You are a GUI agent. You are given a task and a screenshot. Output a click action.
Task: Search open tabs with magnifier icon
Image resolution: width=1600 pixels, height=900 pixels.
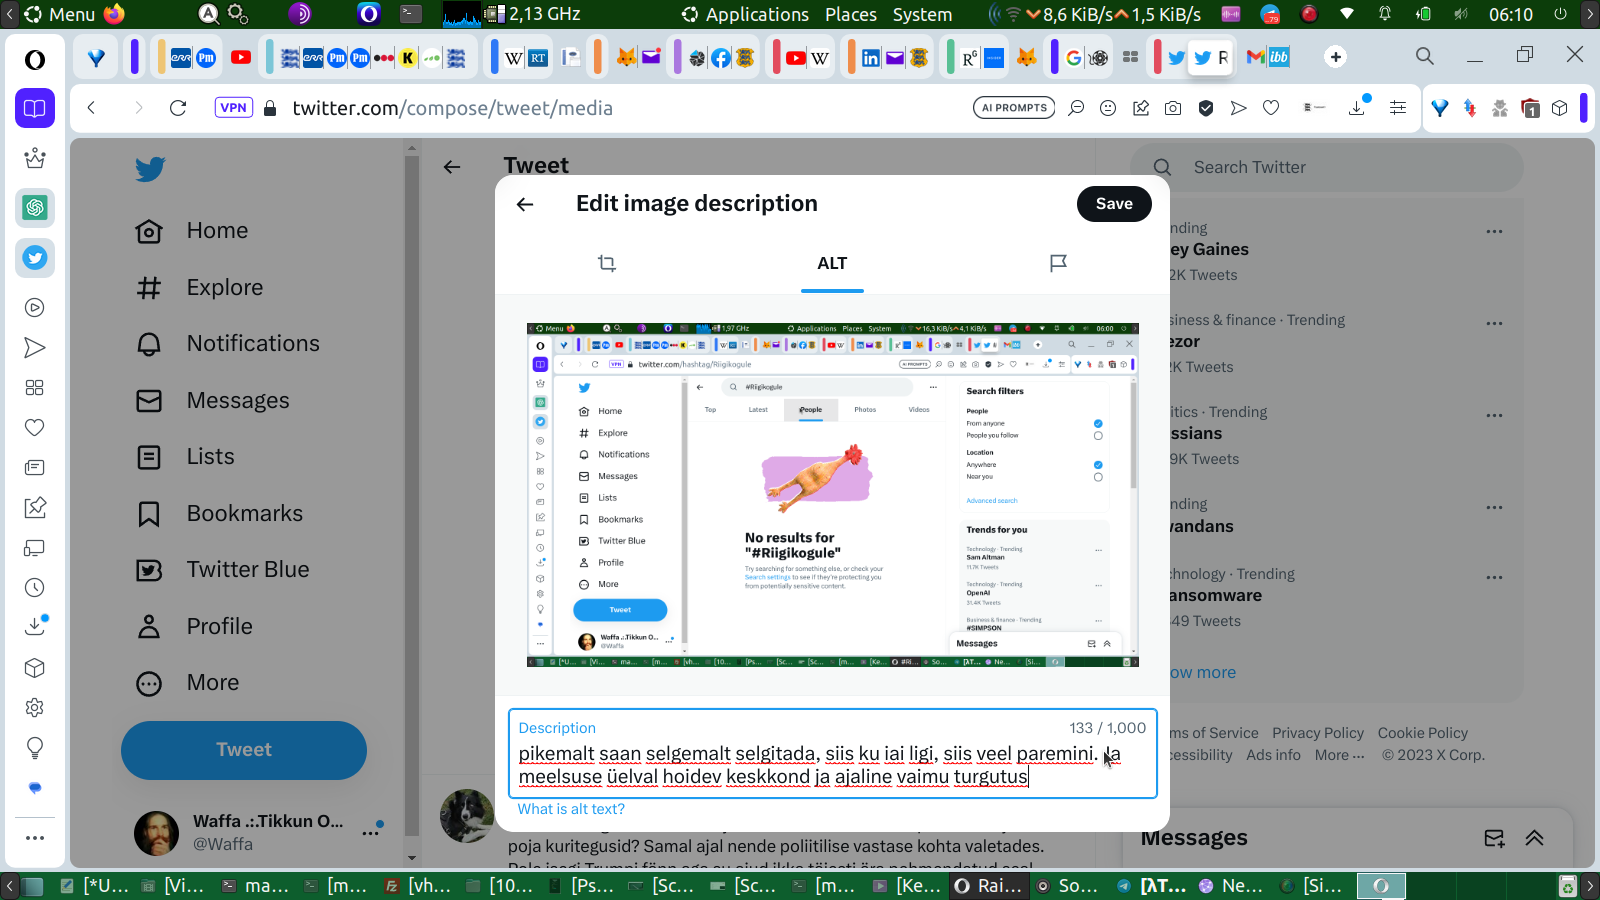tap(1425, 56)
